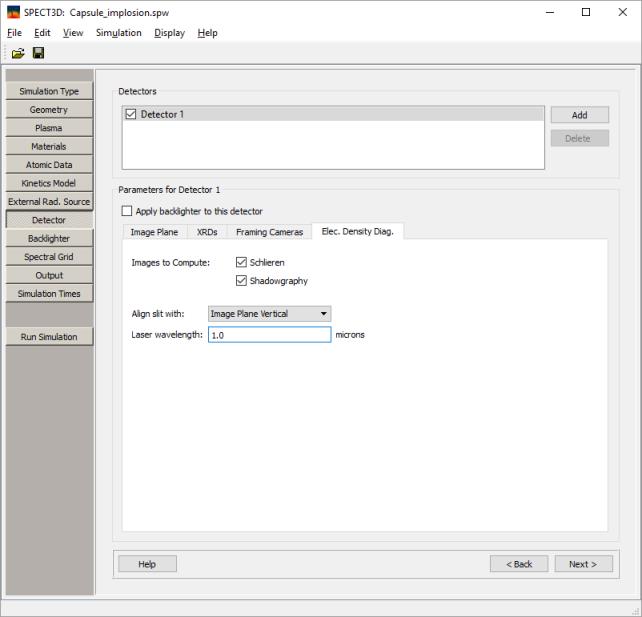
Task: Switch to the Framing Cameras tab
Action: point(269,232)
